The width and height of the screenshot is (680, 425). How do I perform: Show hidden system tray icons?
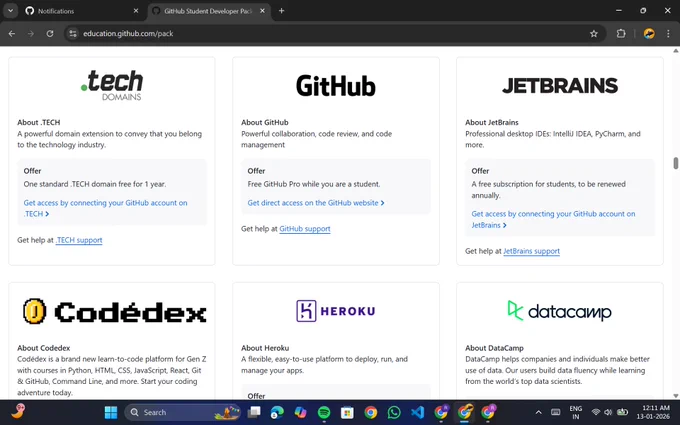tap(538, 412)
